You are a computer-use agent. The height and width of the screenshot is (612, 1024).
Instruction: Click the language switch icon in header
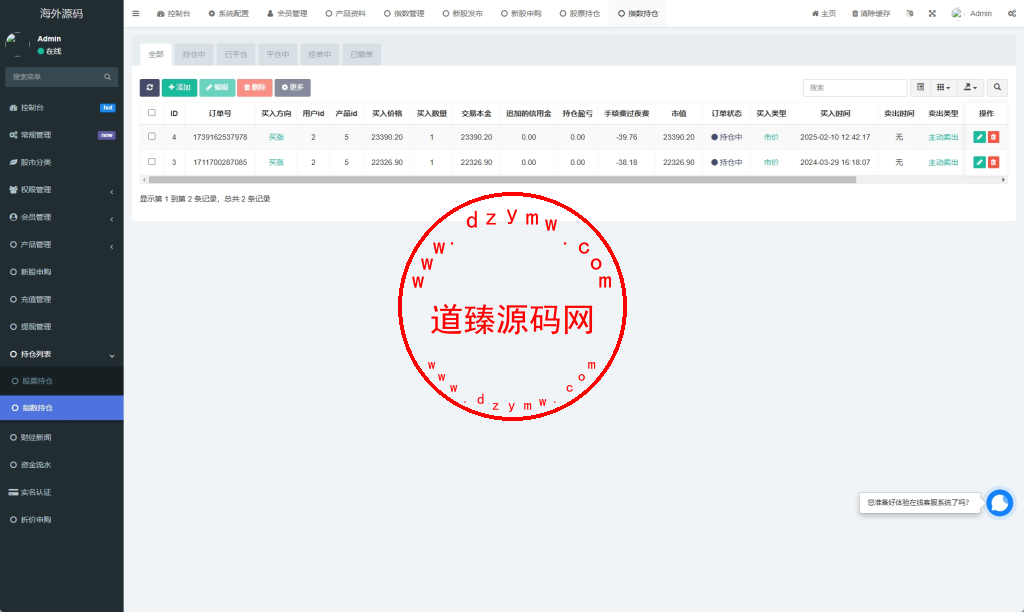[x=910, y=14]
